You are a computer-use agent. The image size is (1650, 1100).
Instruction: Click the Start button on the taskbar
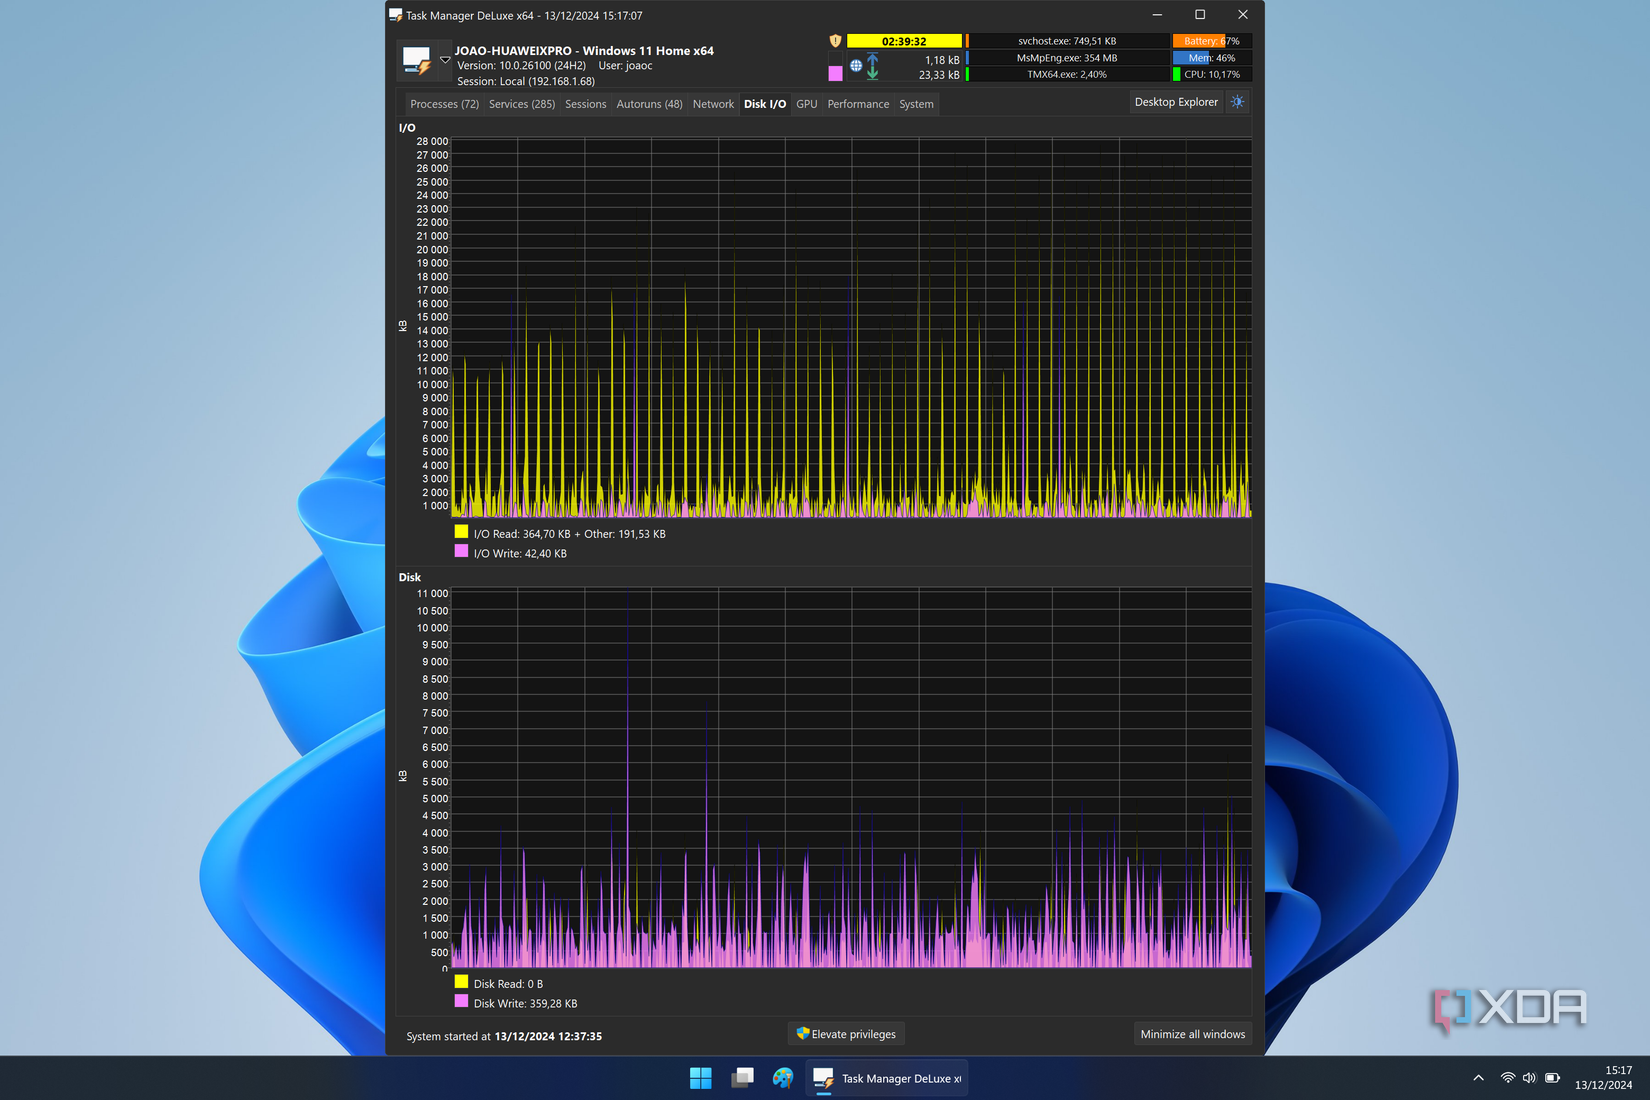tap(700, 1077)
